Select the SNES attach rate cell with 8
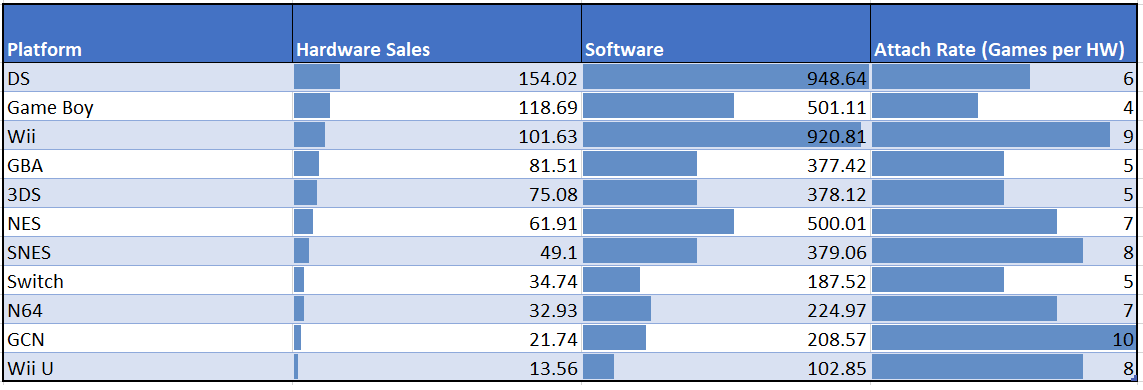This screenshot has height=390, width=1143. tap(1004, 251)
